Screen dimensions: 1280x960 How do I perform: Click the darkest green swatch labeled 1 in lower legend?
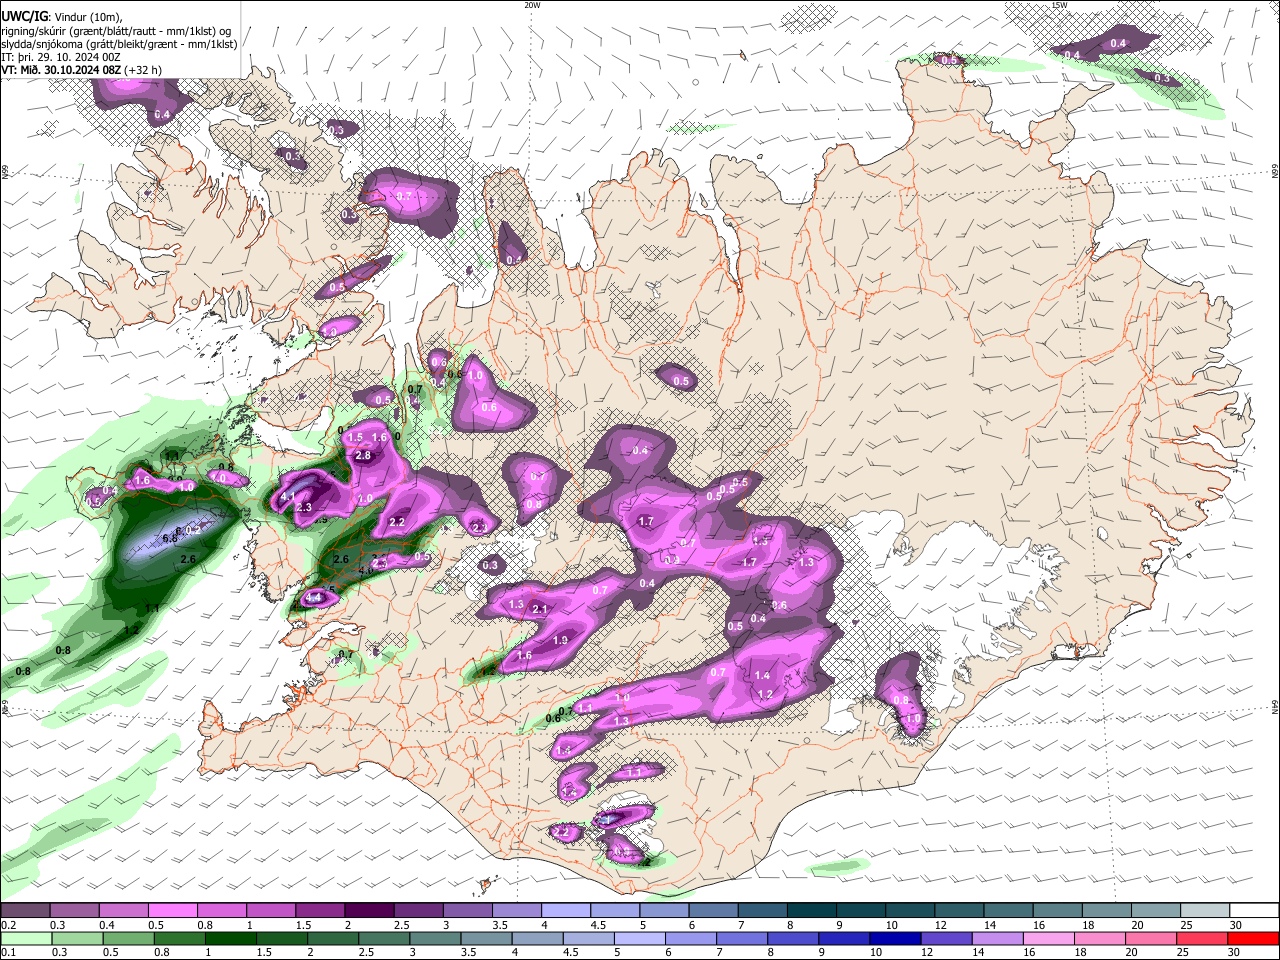point(232,938)
